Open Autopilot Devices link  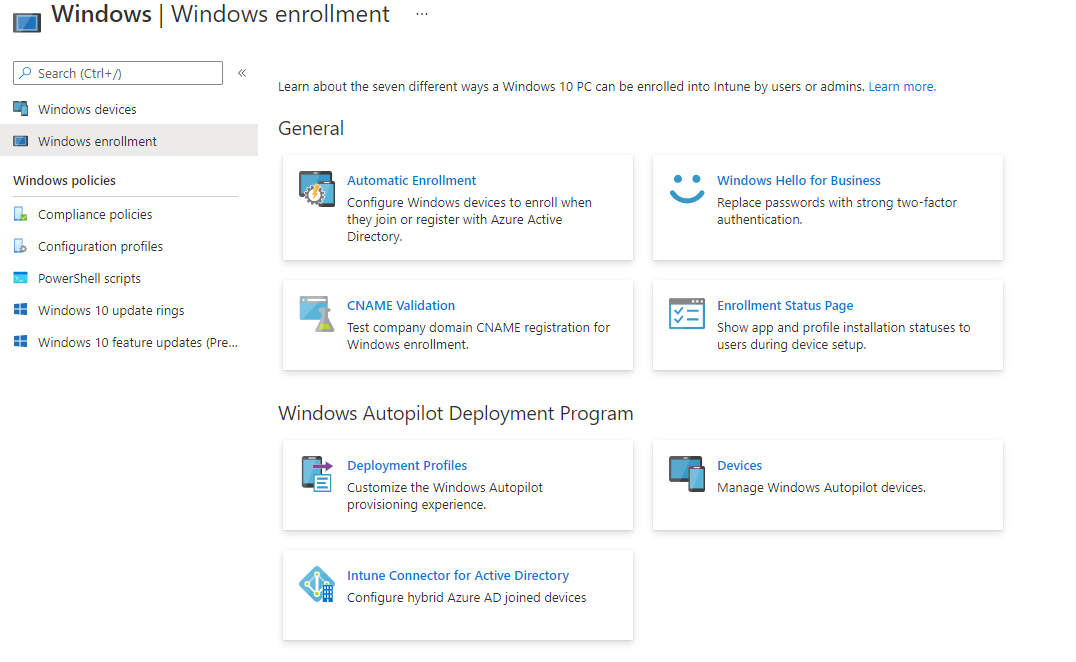(x=740, y=465)
